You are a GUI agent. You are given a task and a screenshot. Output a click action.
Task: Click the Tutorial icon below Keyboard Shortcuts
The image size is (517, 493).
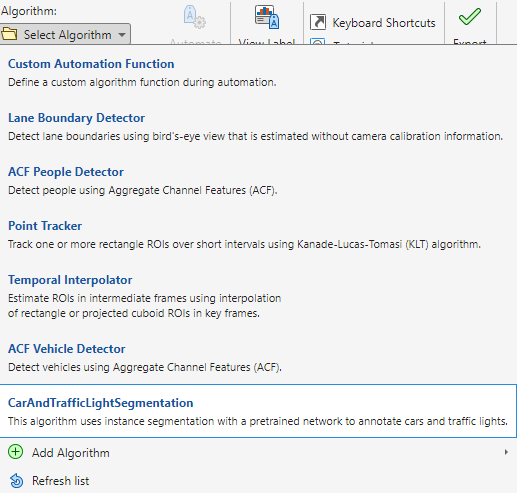(x=318, y=42)
